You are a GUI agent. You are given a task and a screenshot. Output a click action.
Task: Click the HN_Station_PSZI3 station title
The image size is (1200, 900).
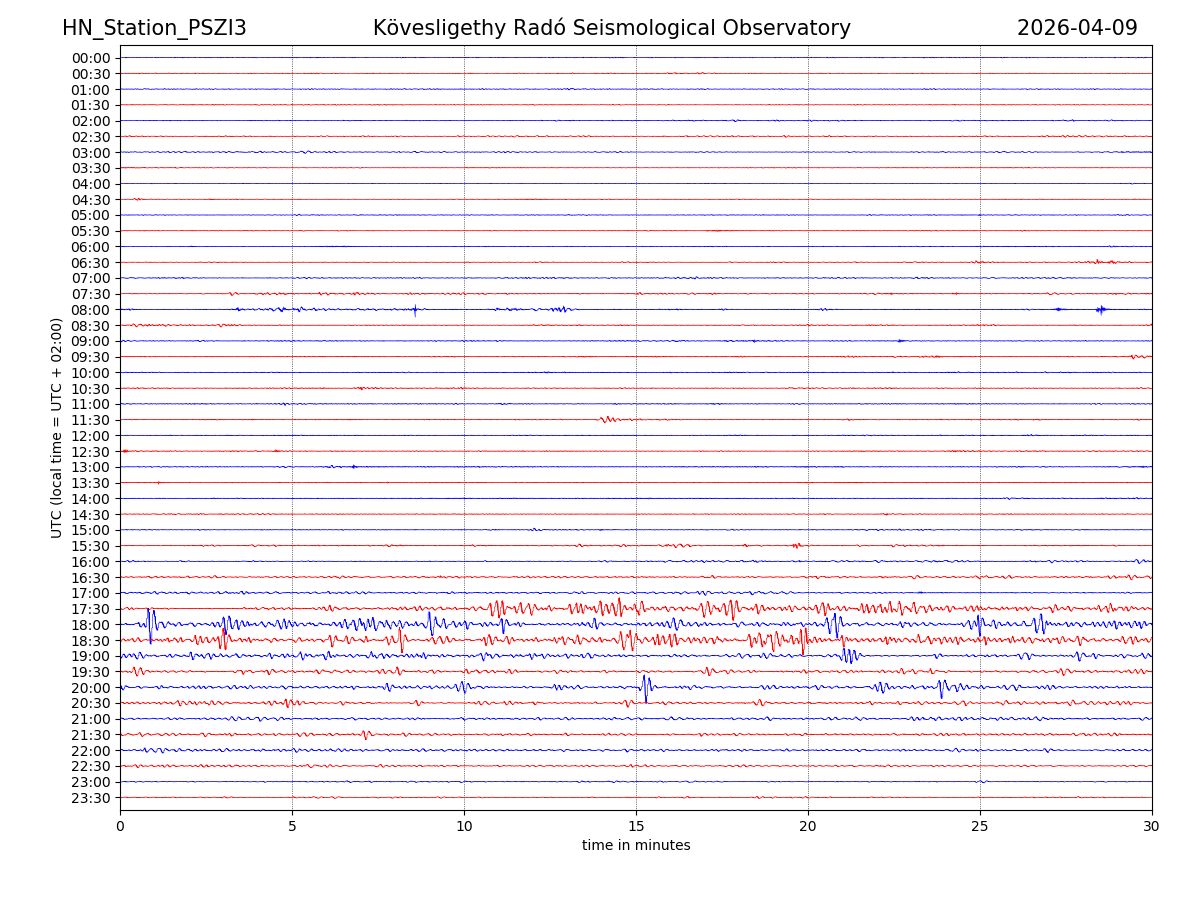point(154,28)
